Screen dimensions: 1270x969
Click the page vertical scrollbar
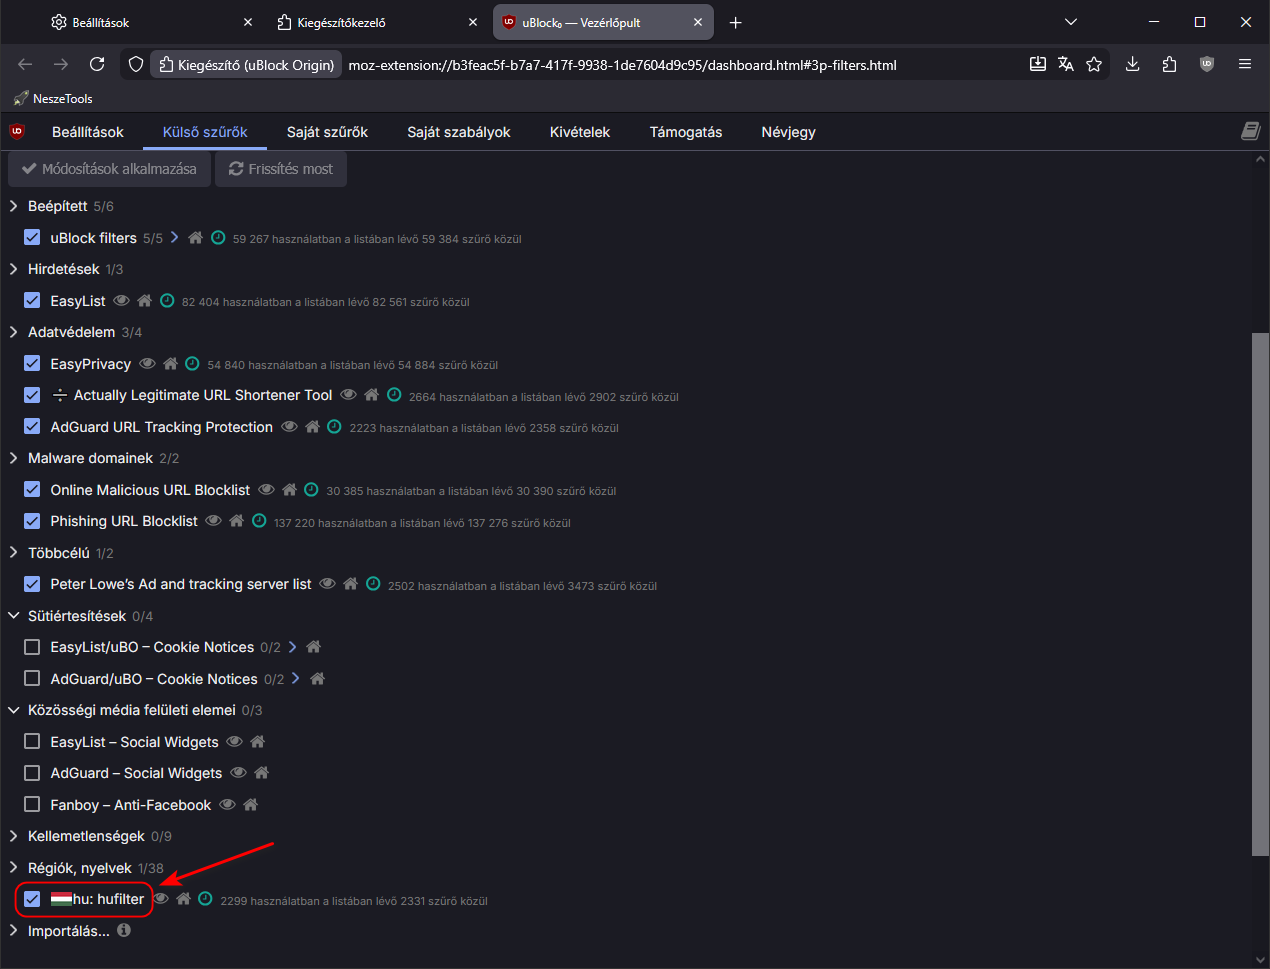(x=1260, y=594)
